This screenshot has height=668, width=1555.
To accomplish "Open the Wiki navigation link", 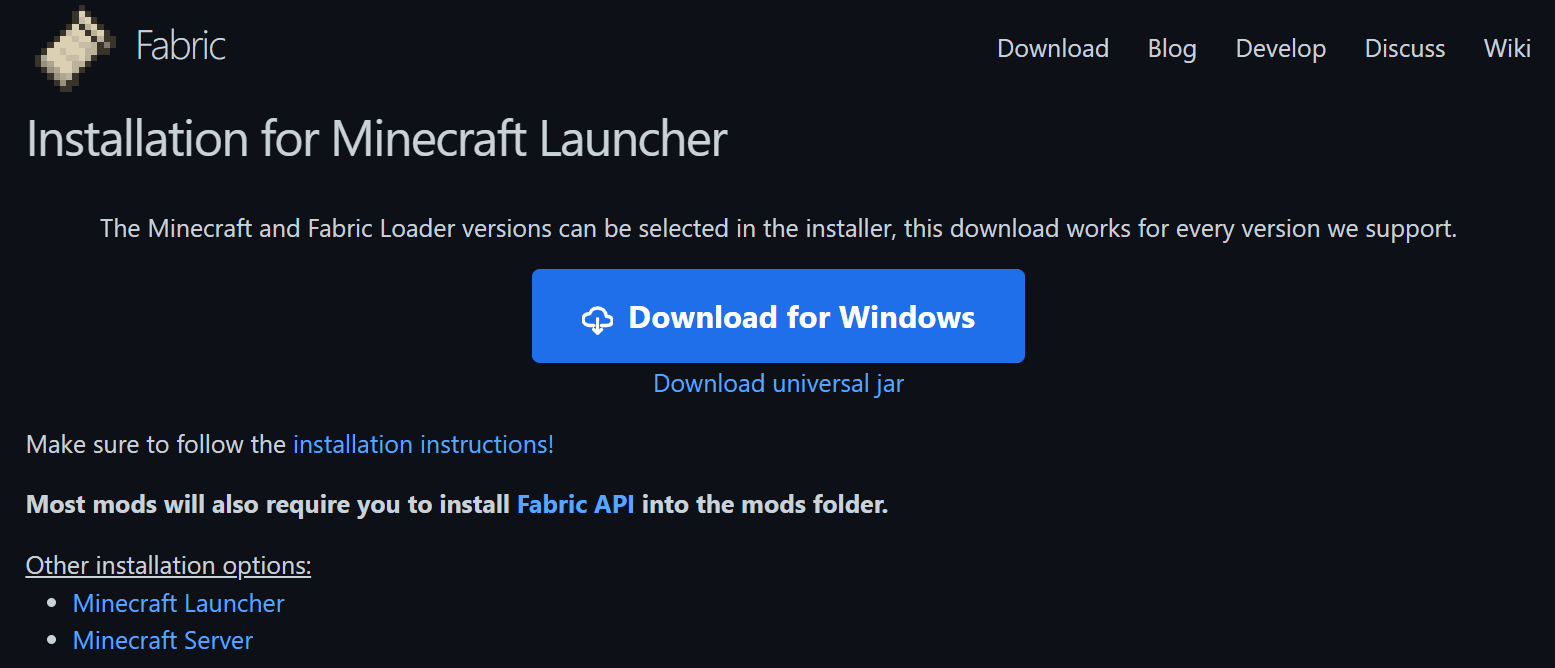I will tap(1507, 48).
